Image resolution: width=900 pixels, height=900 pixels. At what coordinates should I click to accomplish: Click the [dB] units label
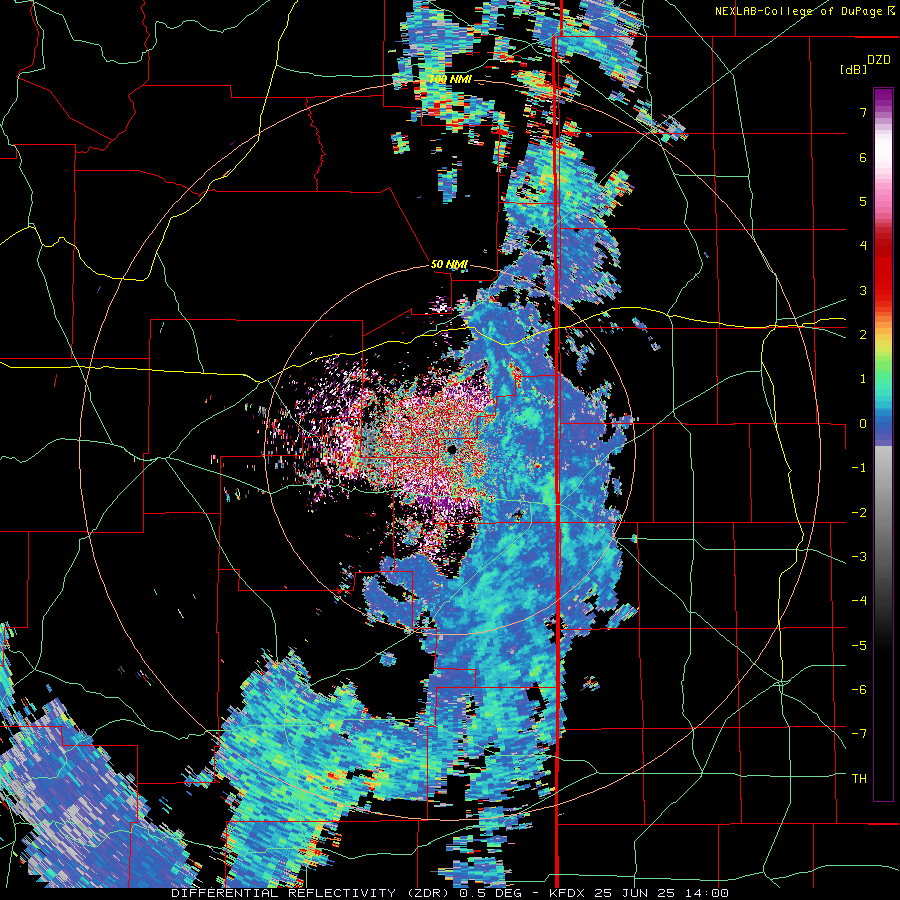853,69
